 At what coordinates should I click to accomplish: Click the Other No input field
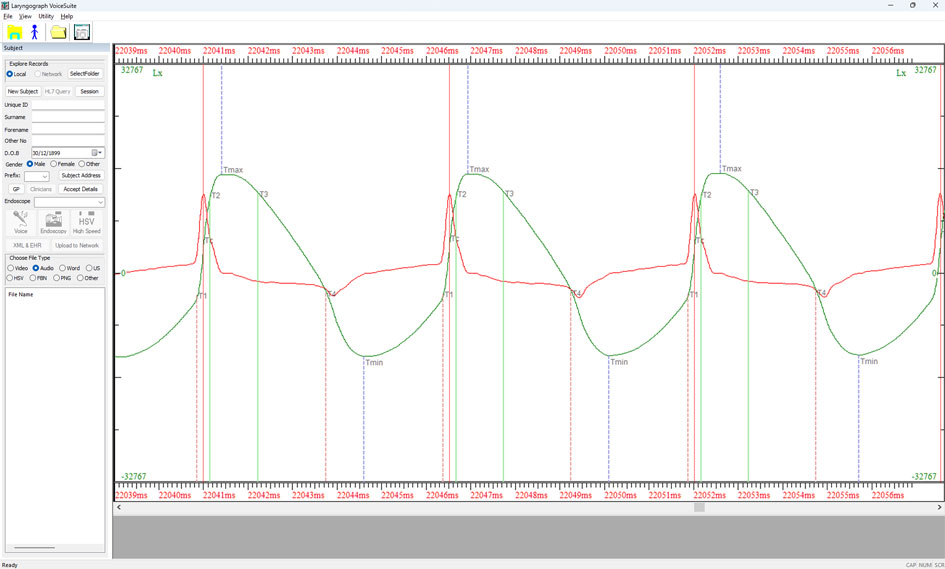click(x=68, y=141)
